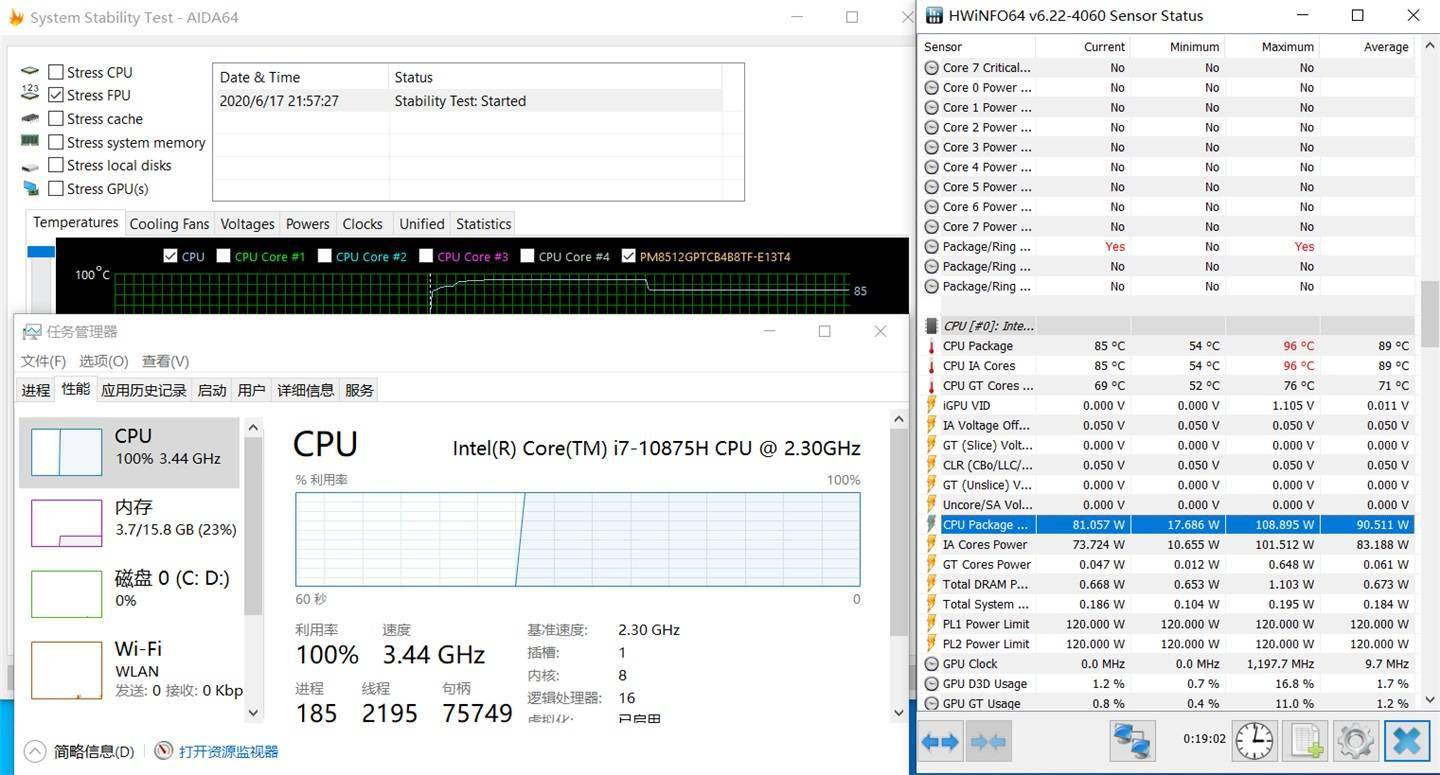The width and height of the screenshot is (1440, 775).
Task: Open the 启动 tab
Action: coord(212,390)
